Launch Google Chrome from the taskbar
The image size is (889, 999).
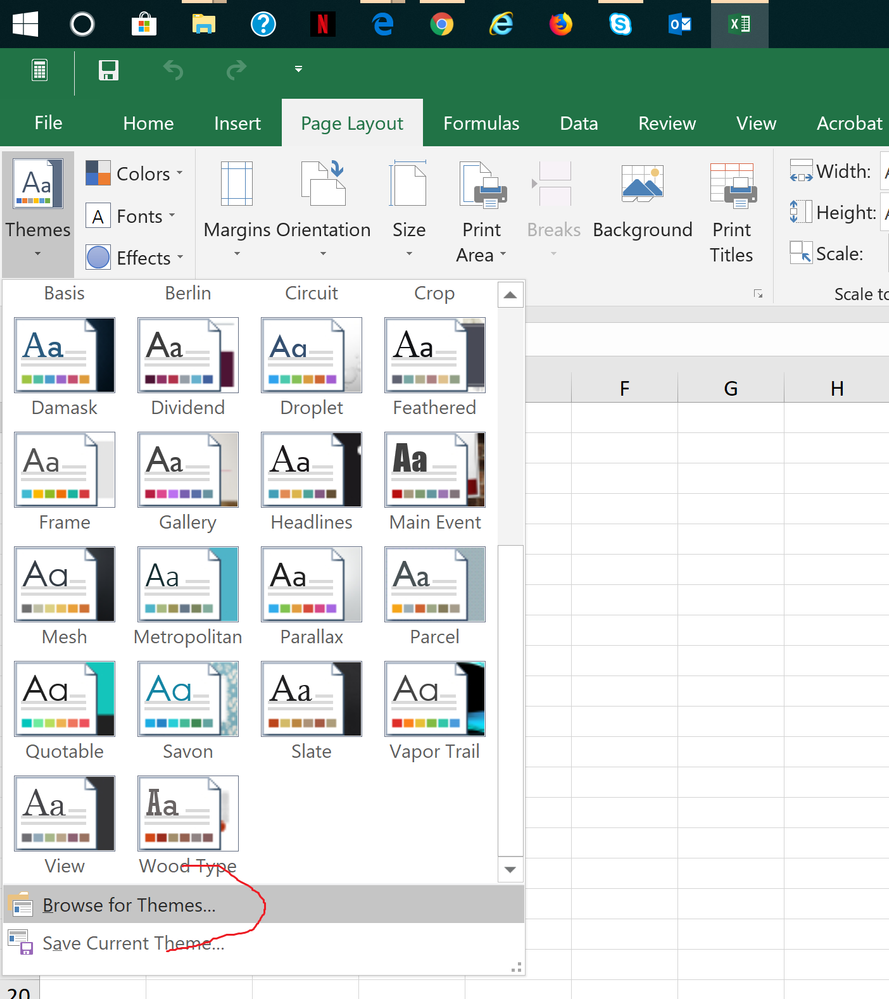(x=441, y=22)
